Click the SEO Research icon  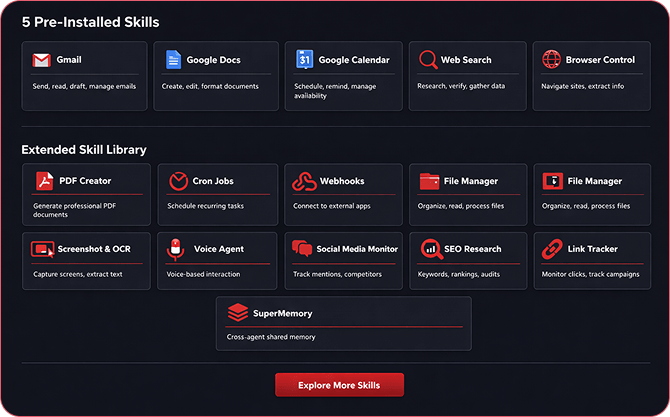430,249
